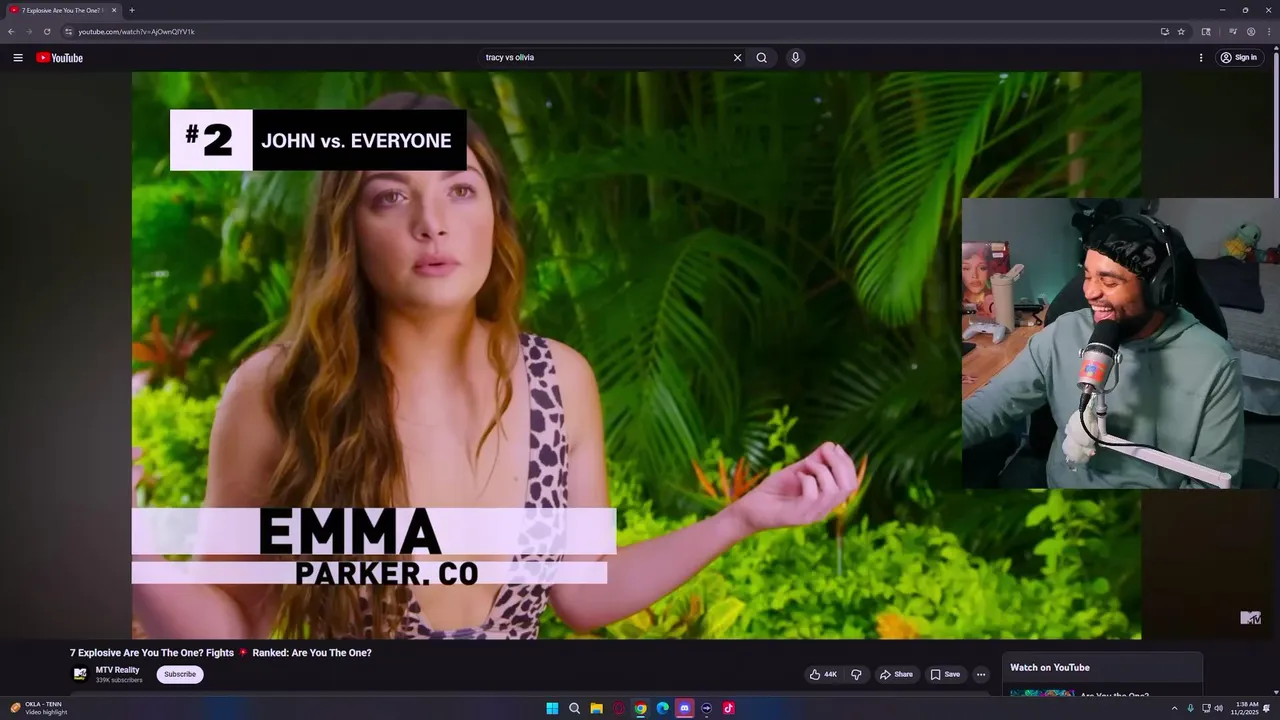Run search with the magnifier button
This screenshot has width=1280, height=720.
(x=762, y=58)
